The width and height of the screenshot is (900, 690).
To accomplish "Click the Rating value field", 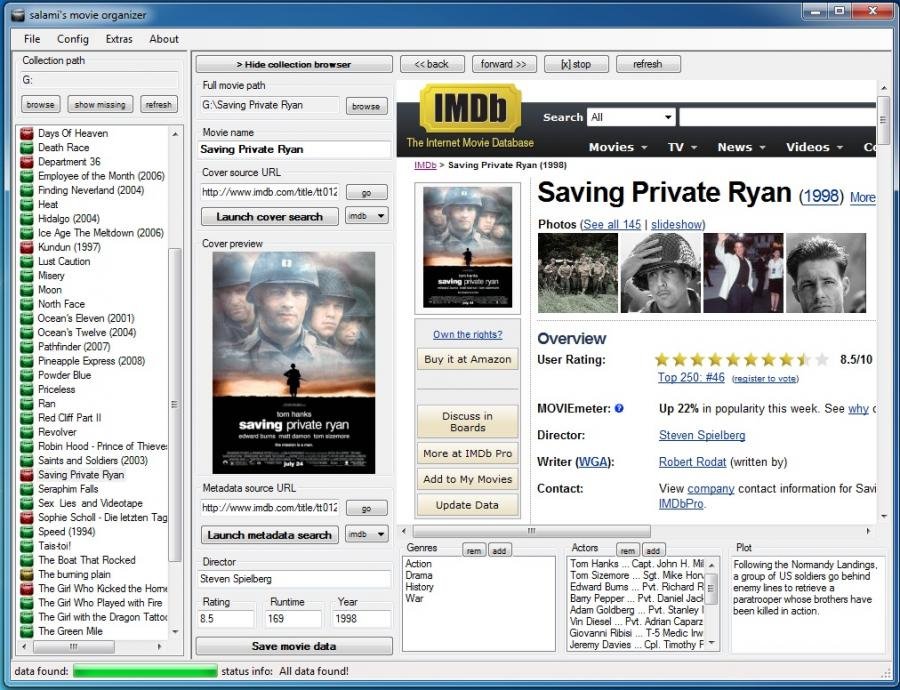I will pos(226,619).
